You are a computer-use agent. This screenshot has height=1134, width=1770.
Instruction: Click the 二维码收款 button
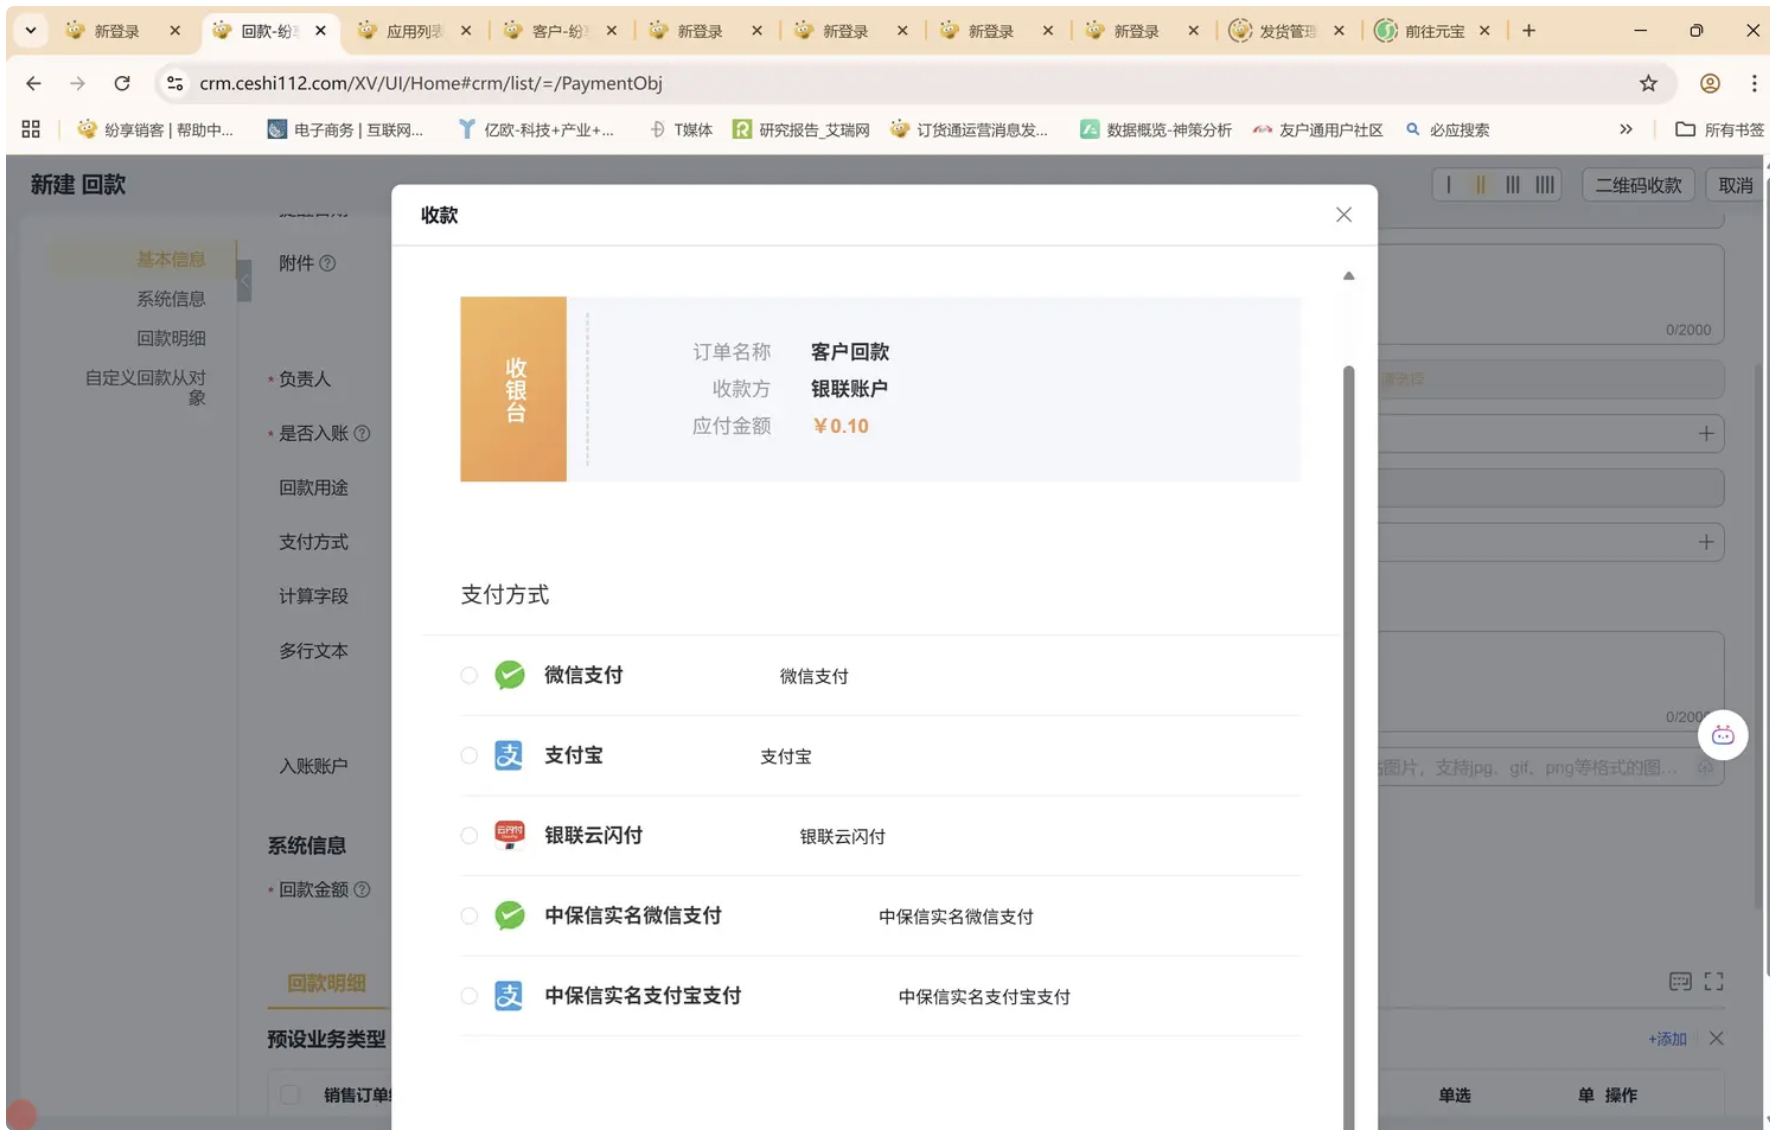tap(1638, 185)
